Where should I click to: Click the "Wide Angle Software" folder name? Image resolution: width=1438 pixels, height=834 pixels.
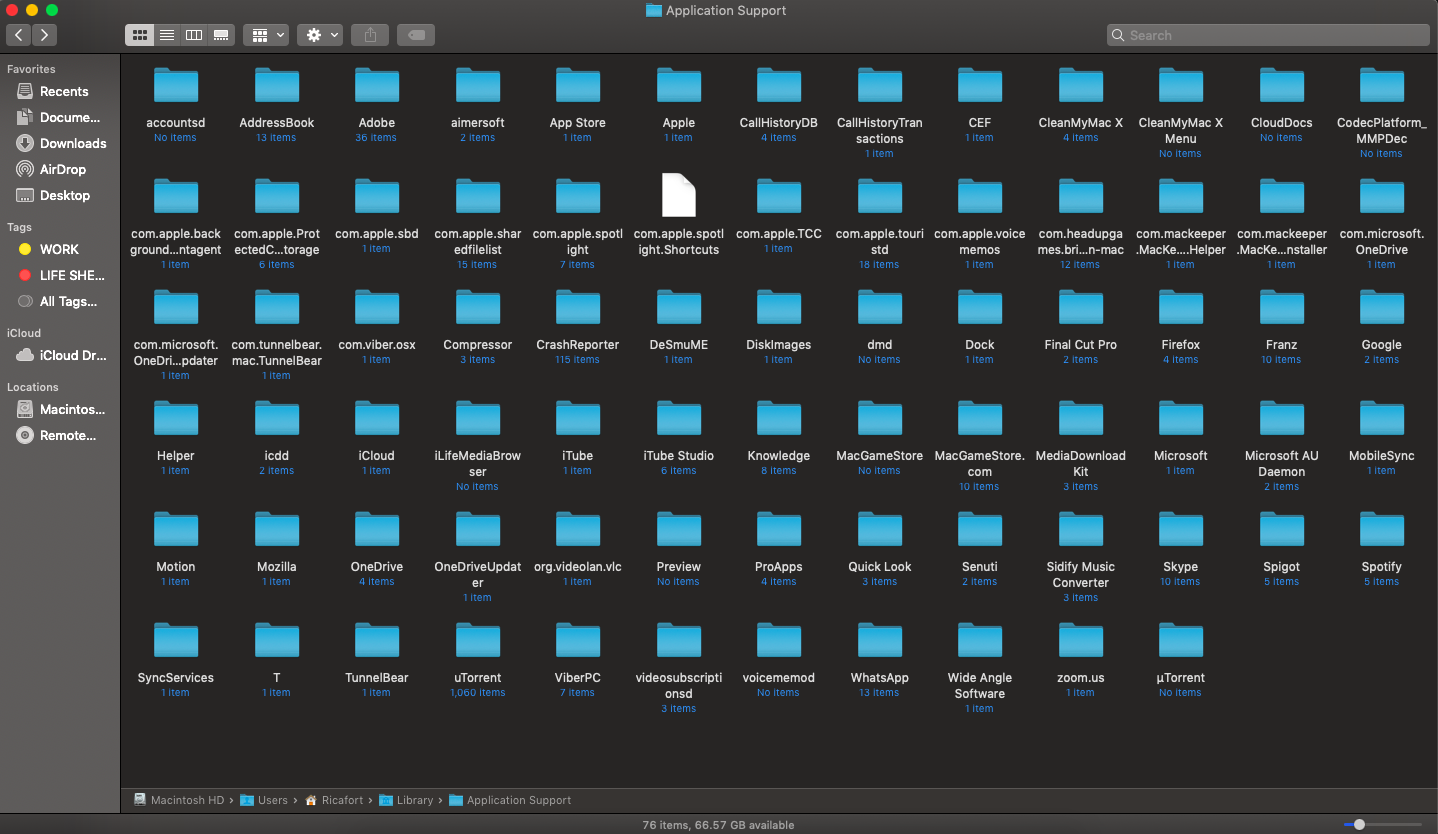[x=980, y=686]
